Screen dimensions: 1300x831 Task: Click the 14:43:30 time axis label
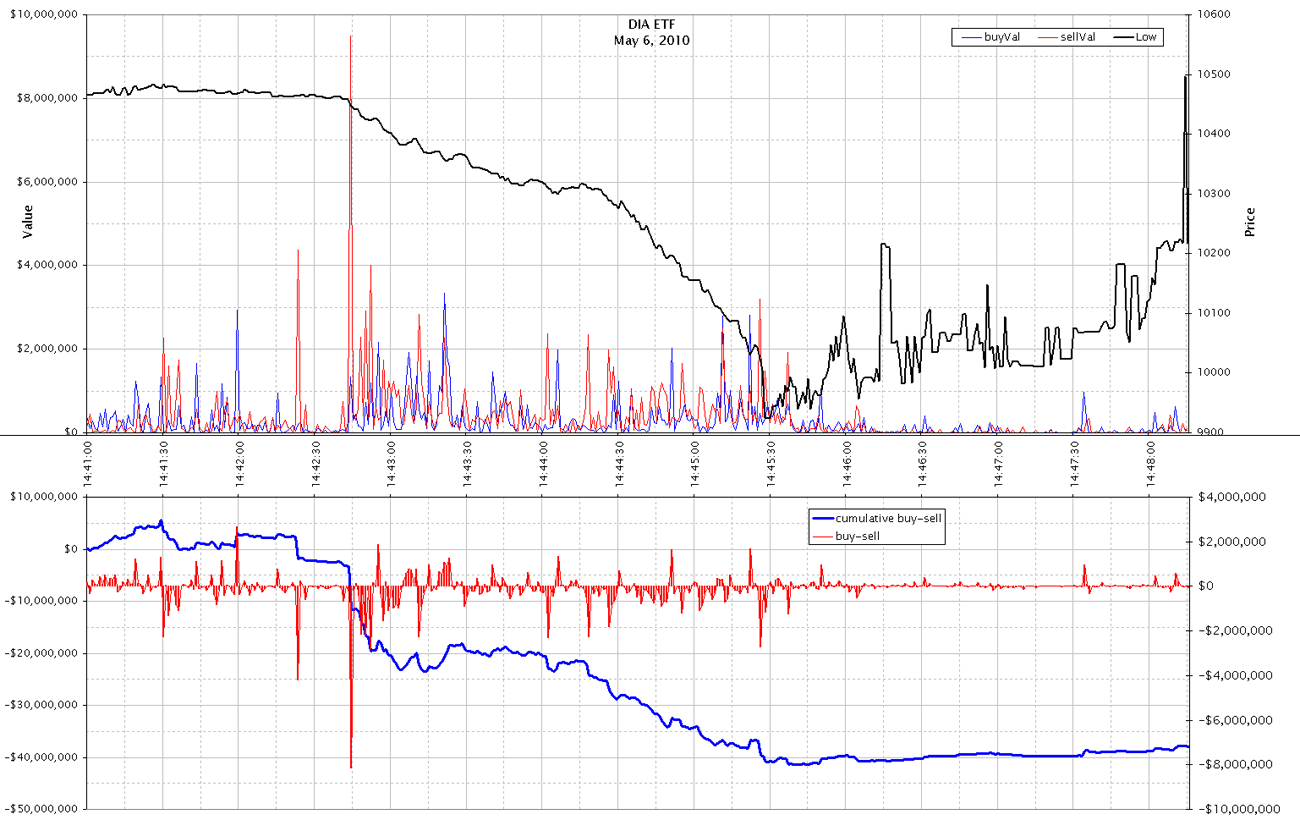[468, 464]
